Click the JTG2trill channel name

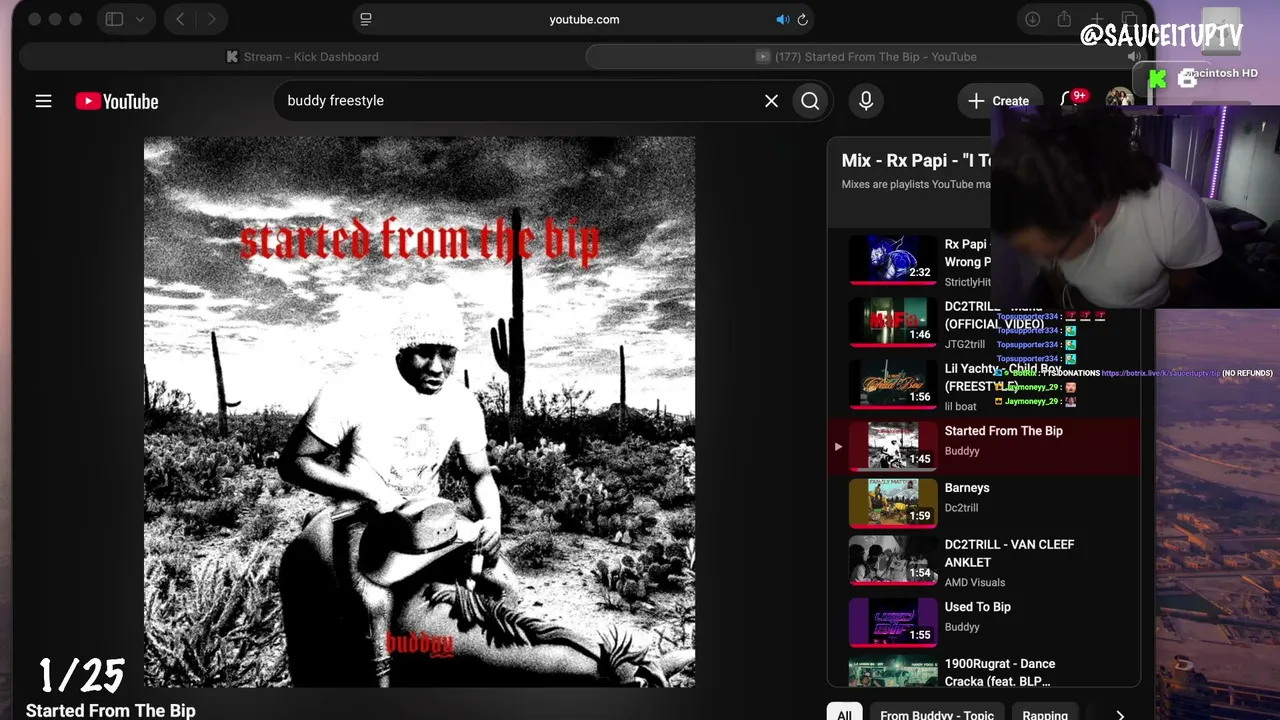pos(967,344)
